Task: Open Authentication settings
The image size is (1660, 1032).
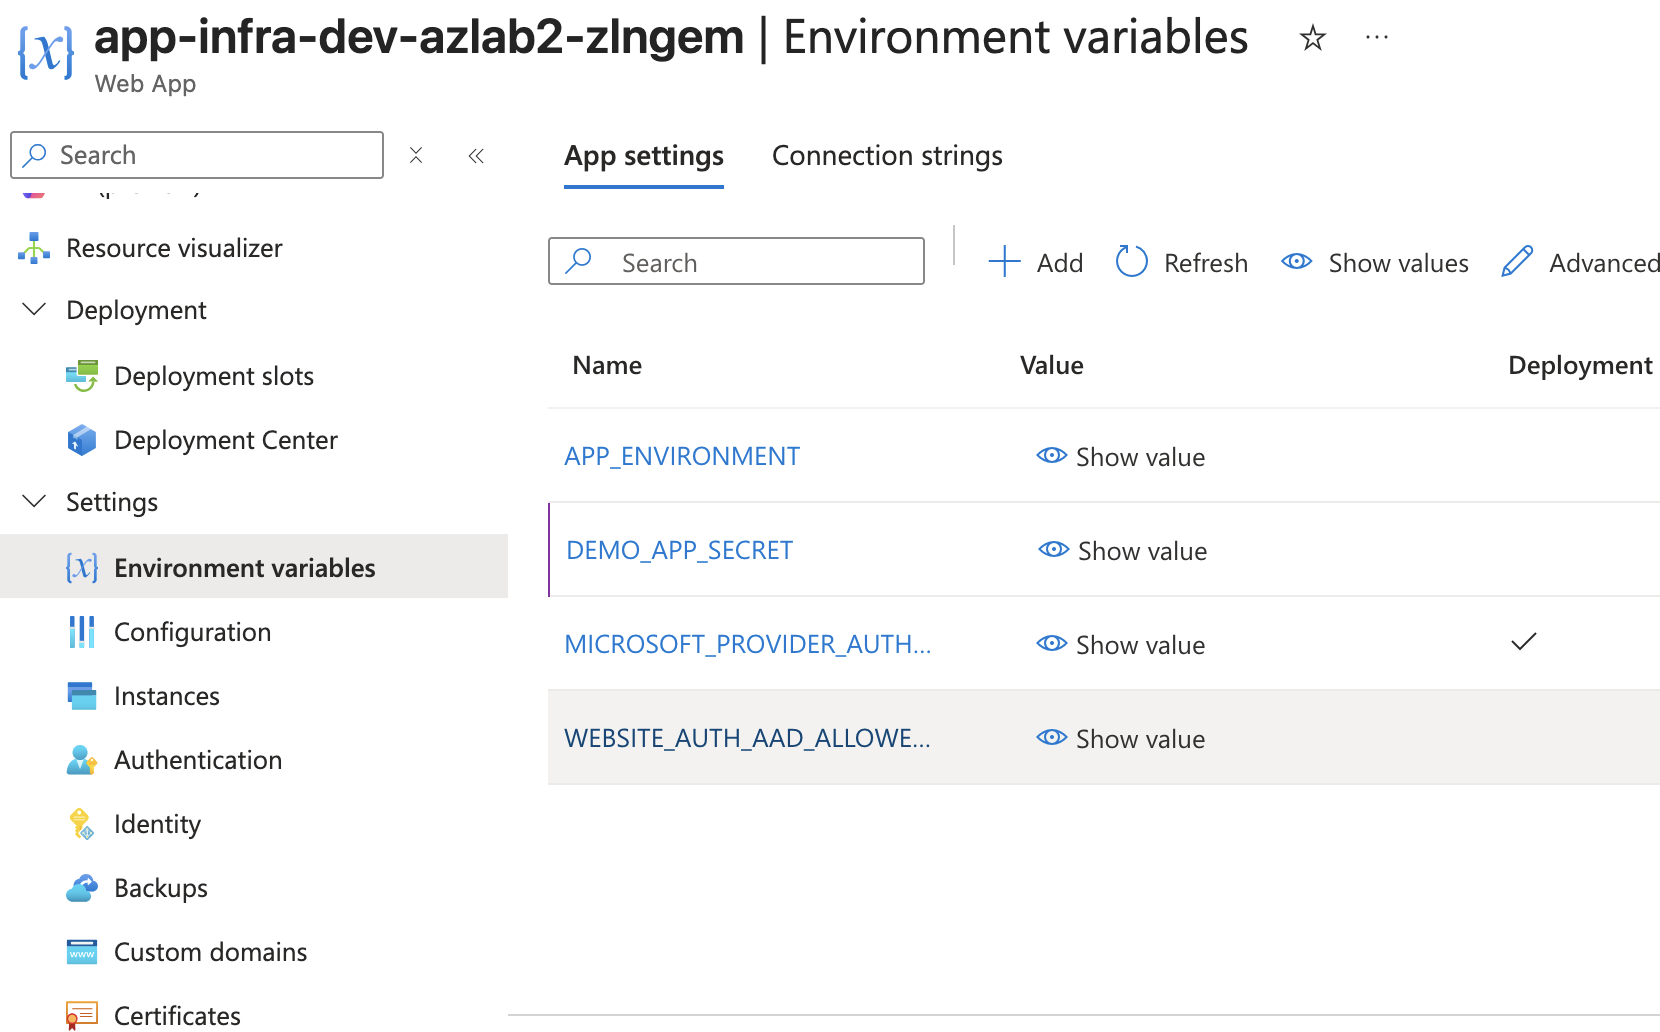Action: pyautogui.click(x=198, y=760)
